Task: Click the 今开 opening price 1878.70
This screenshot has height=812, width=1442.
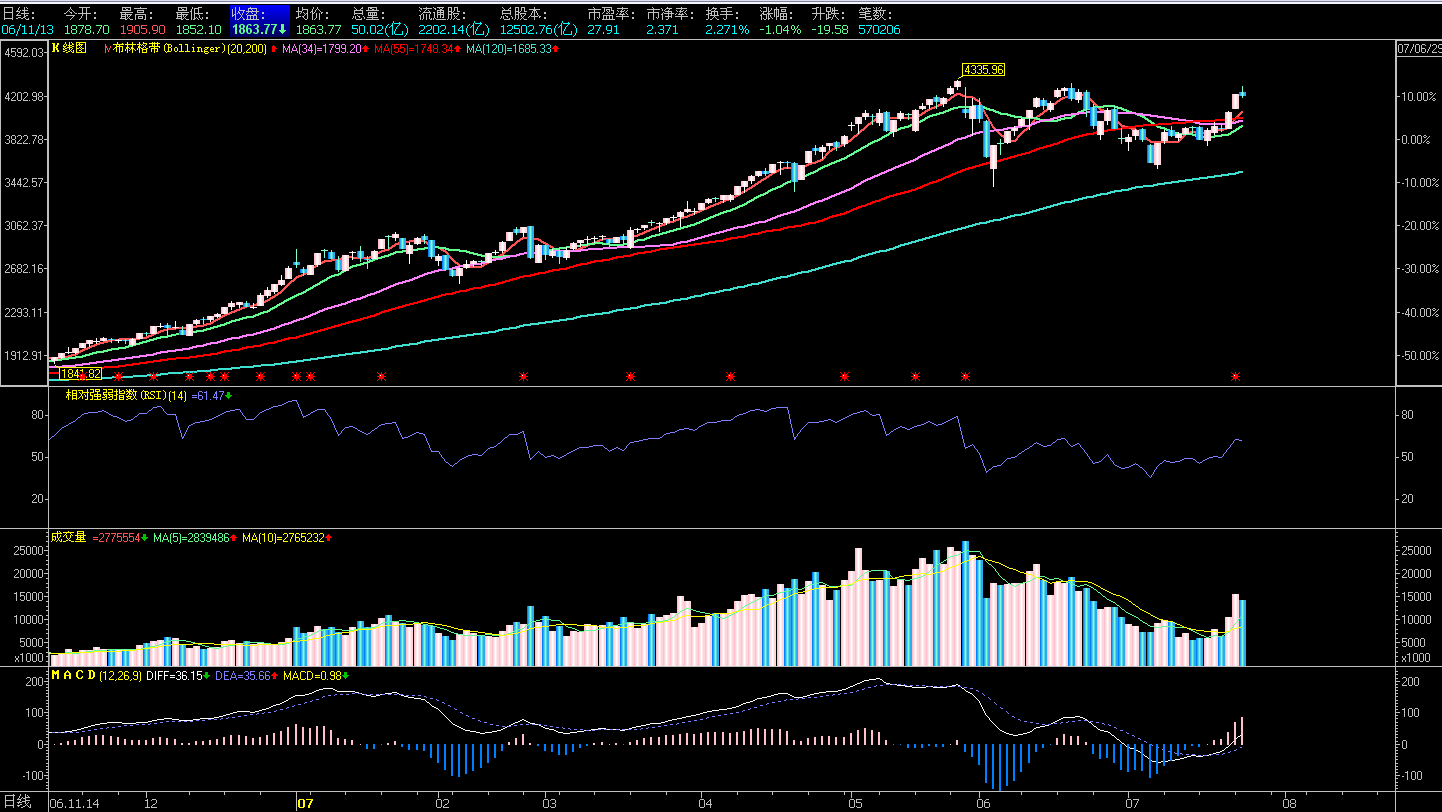Action: pyautogui.click(x=87, y=30)
